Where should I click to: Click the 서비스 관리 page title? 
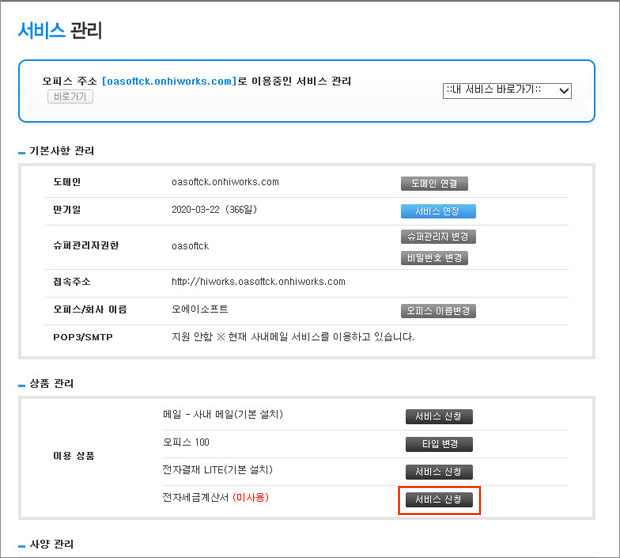coord(60,30)
